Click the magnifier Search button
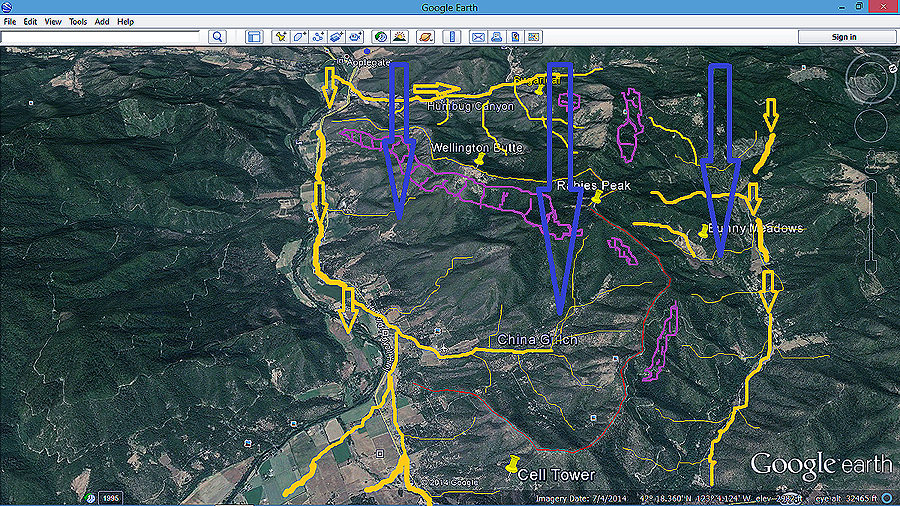 [217, 37]
